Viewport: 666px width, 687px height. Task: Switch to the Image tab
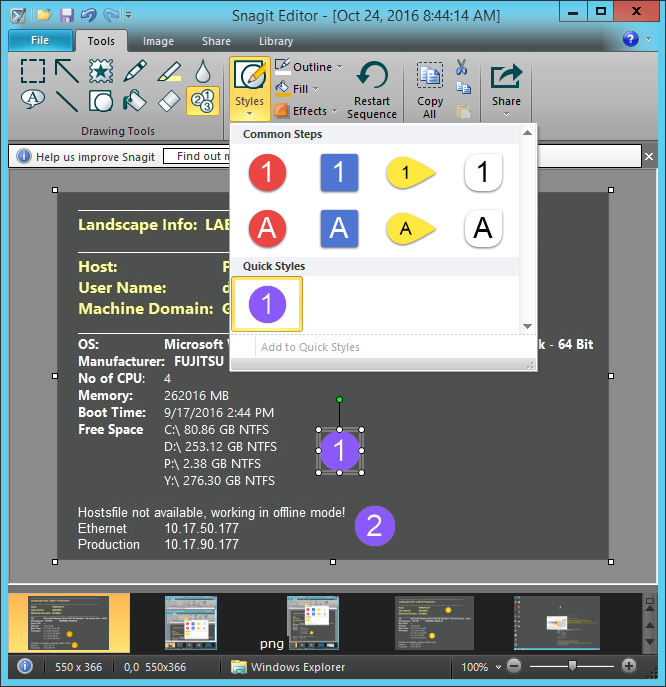(158, 41)
